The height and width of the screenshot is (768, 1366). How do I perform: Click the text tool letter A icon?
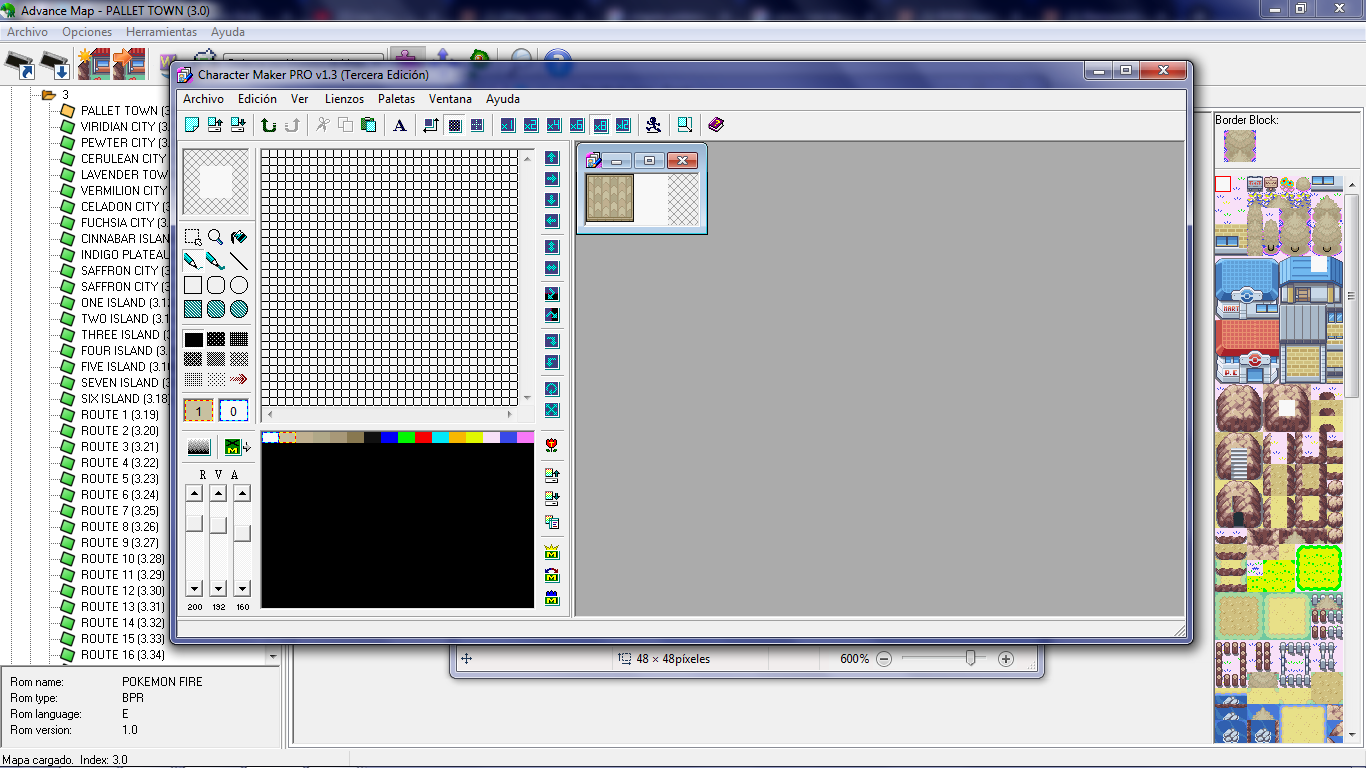399,125
